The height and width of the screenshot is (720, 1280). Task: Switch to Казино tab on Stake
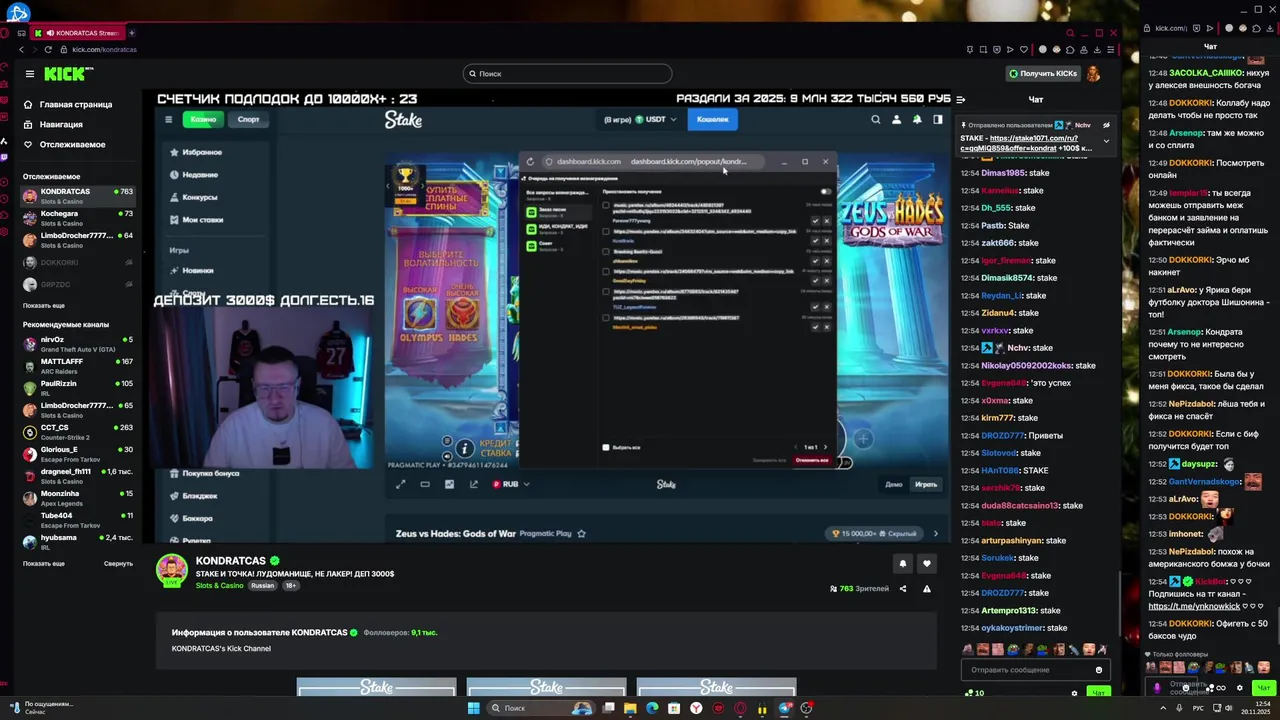coord(203,119)
